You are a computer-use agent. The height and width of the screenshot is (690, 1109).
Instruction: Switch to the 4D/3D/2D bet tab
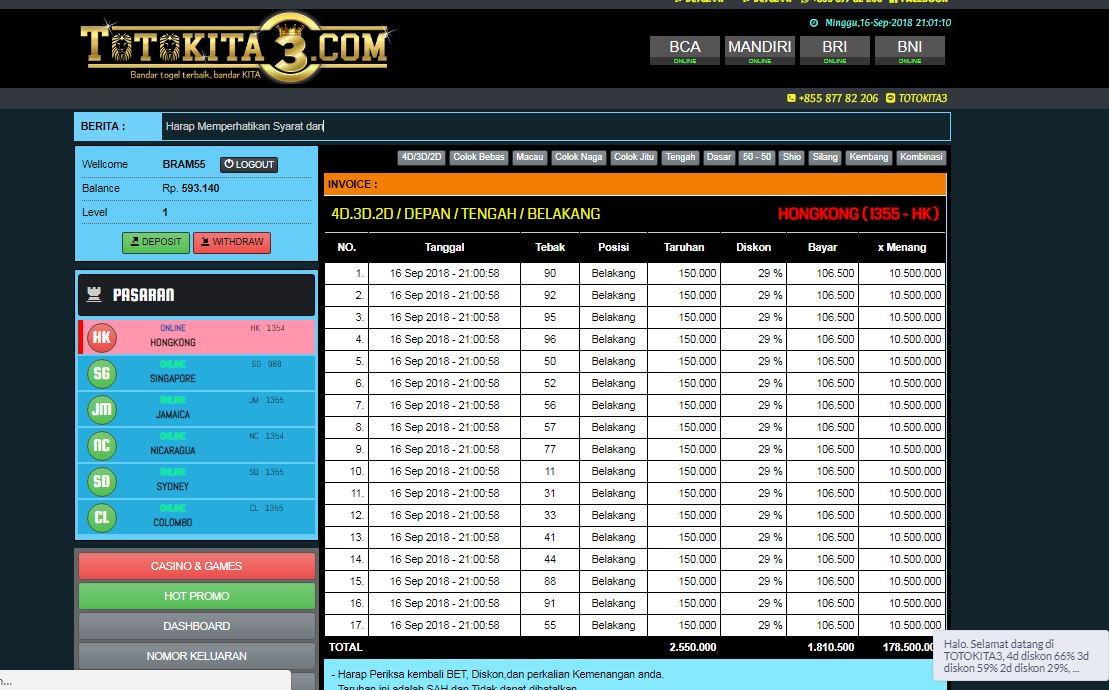[421, 157]
